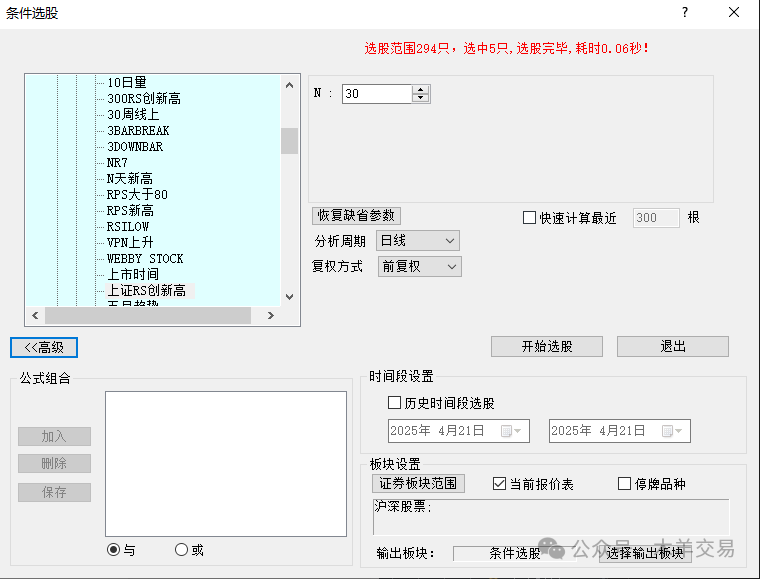Open the end date calendar picker

pos(672,431)
